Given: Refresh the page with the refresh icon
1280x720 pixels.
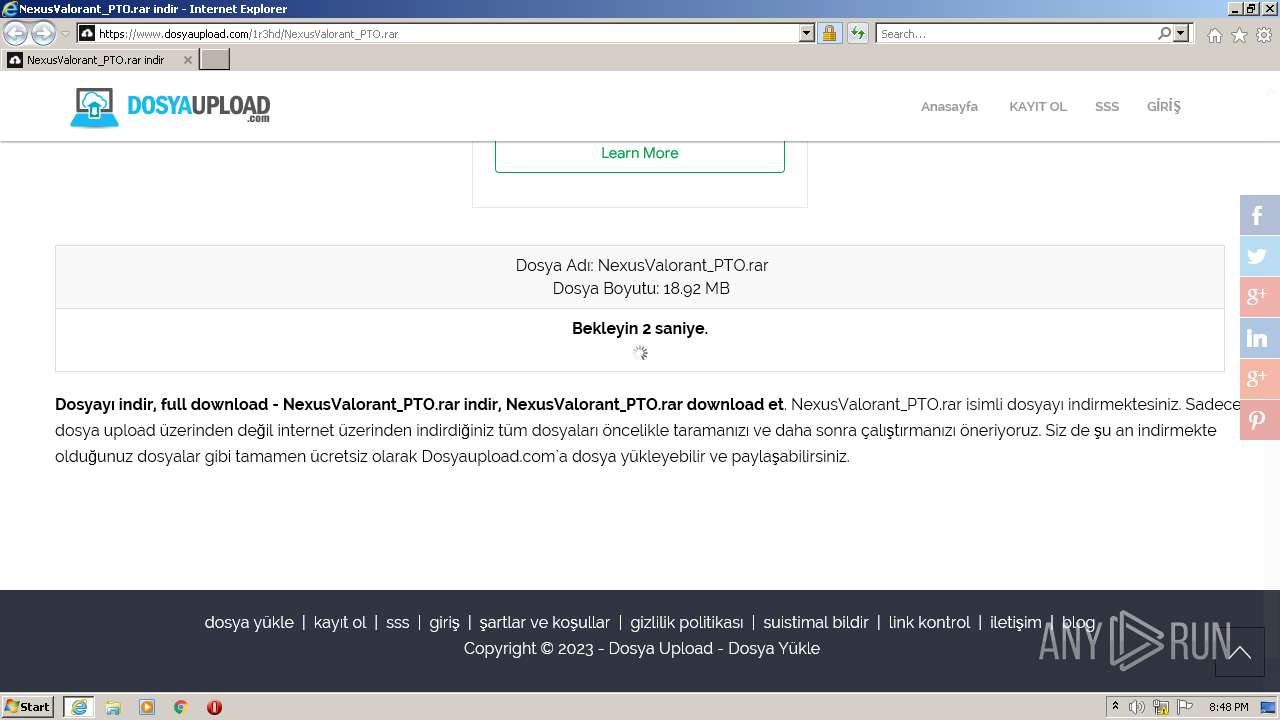Looking at the screenshot, I should [858, 34].
